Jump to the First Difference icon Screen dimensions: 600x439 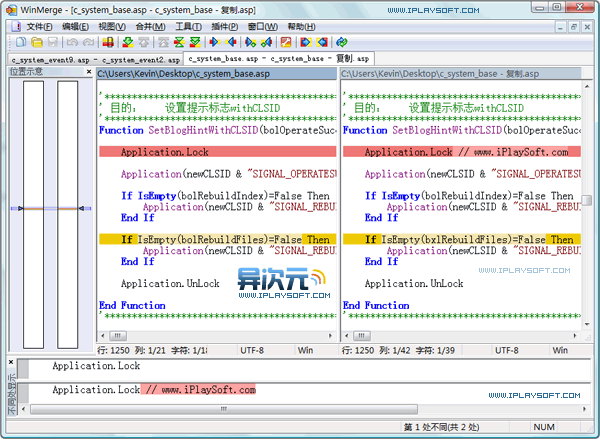pyautogui.click(x=163, y=42)
